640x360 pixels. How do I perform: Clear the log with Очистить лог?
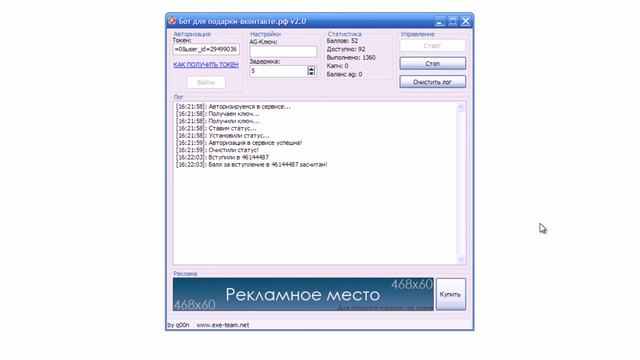(432, 82)
